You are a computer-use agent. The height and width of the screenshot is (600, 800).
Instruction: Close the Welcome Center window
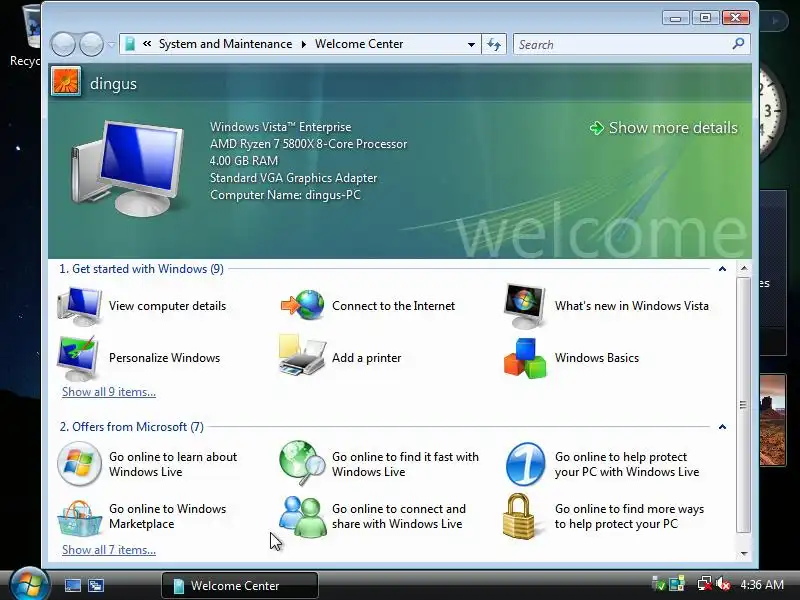tap(735, 18)
